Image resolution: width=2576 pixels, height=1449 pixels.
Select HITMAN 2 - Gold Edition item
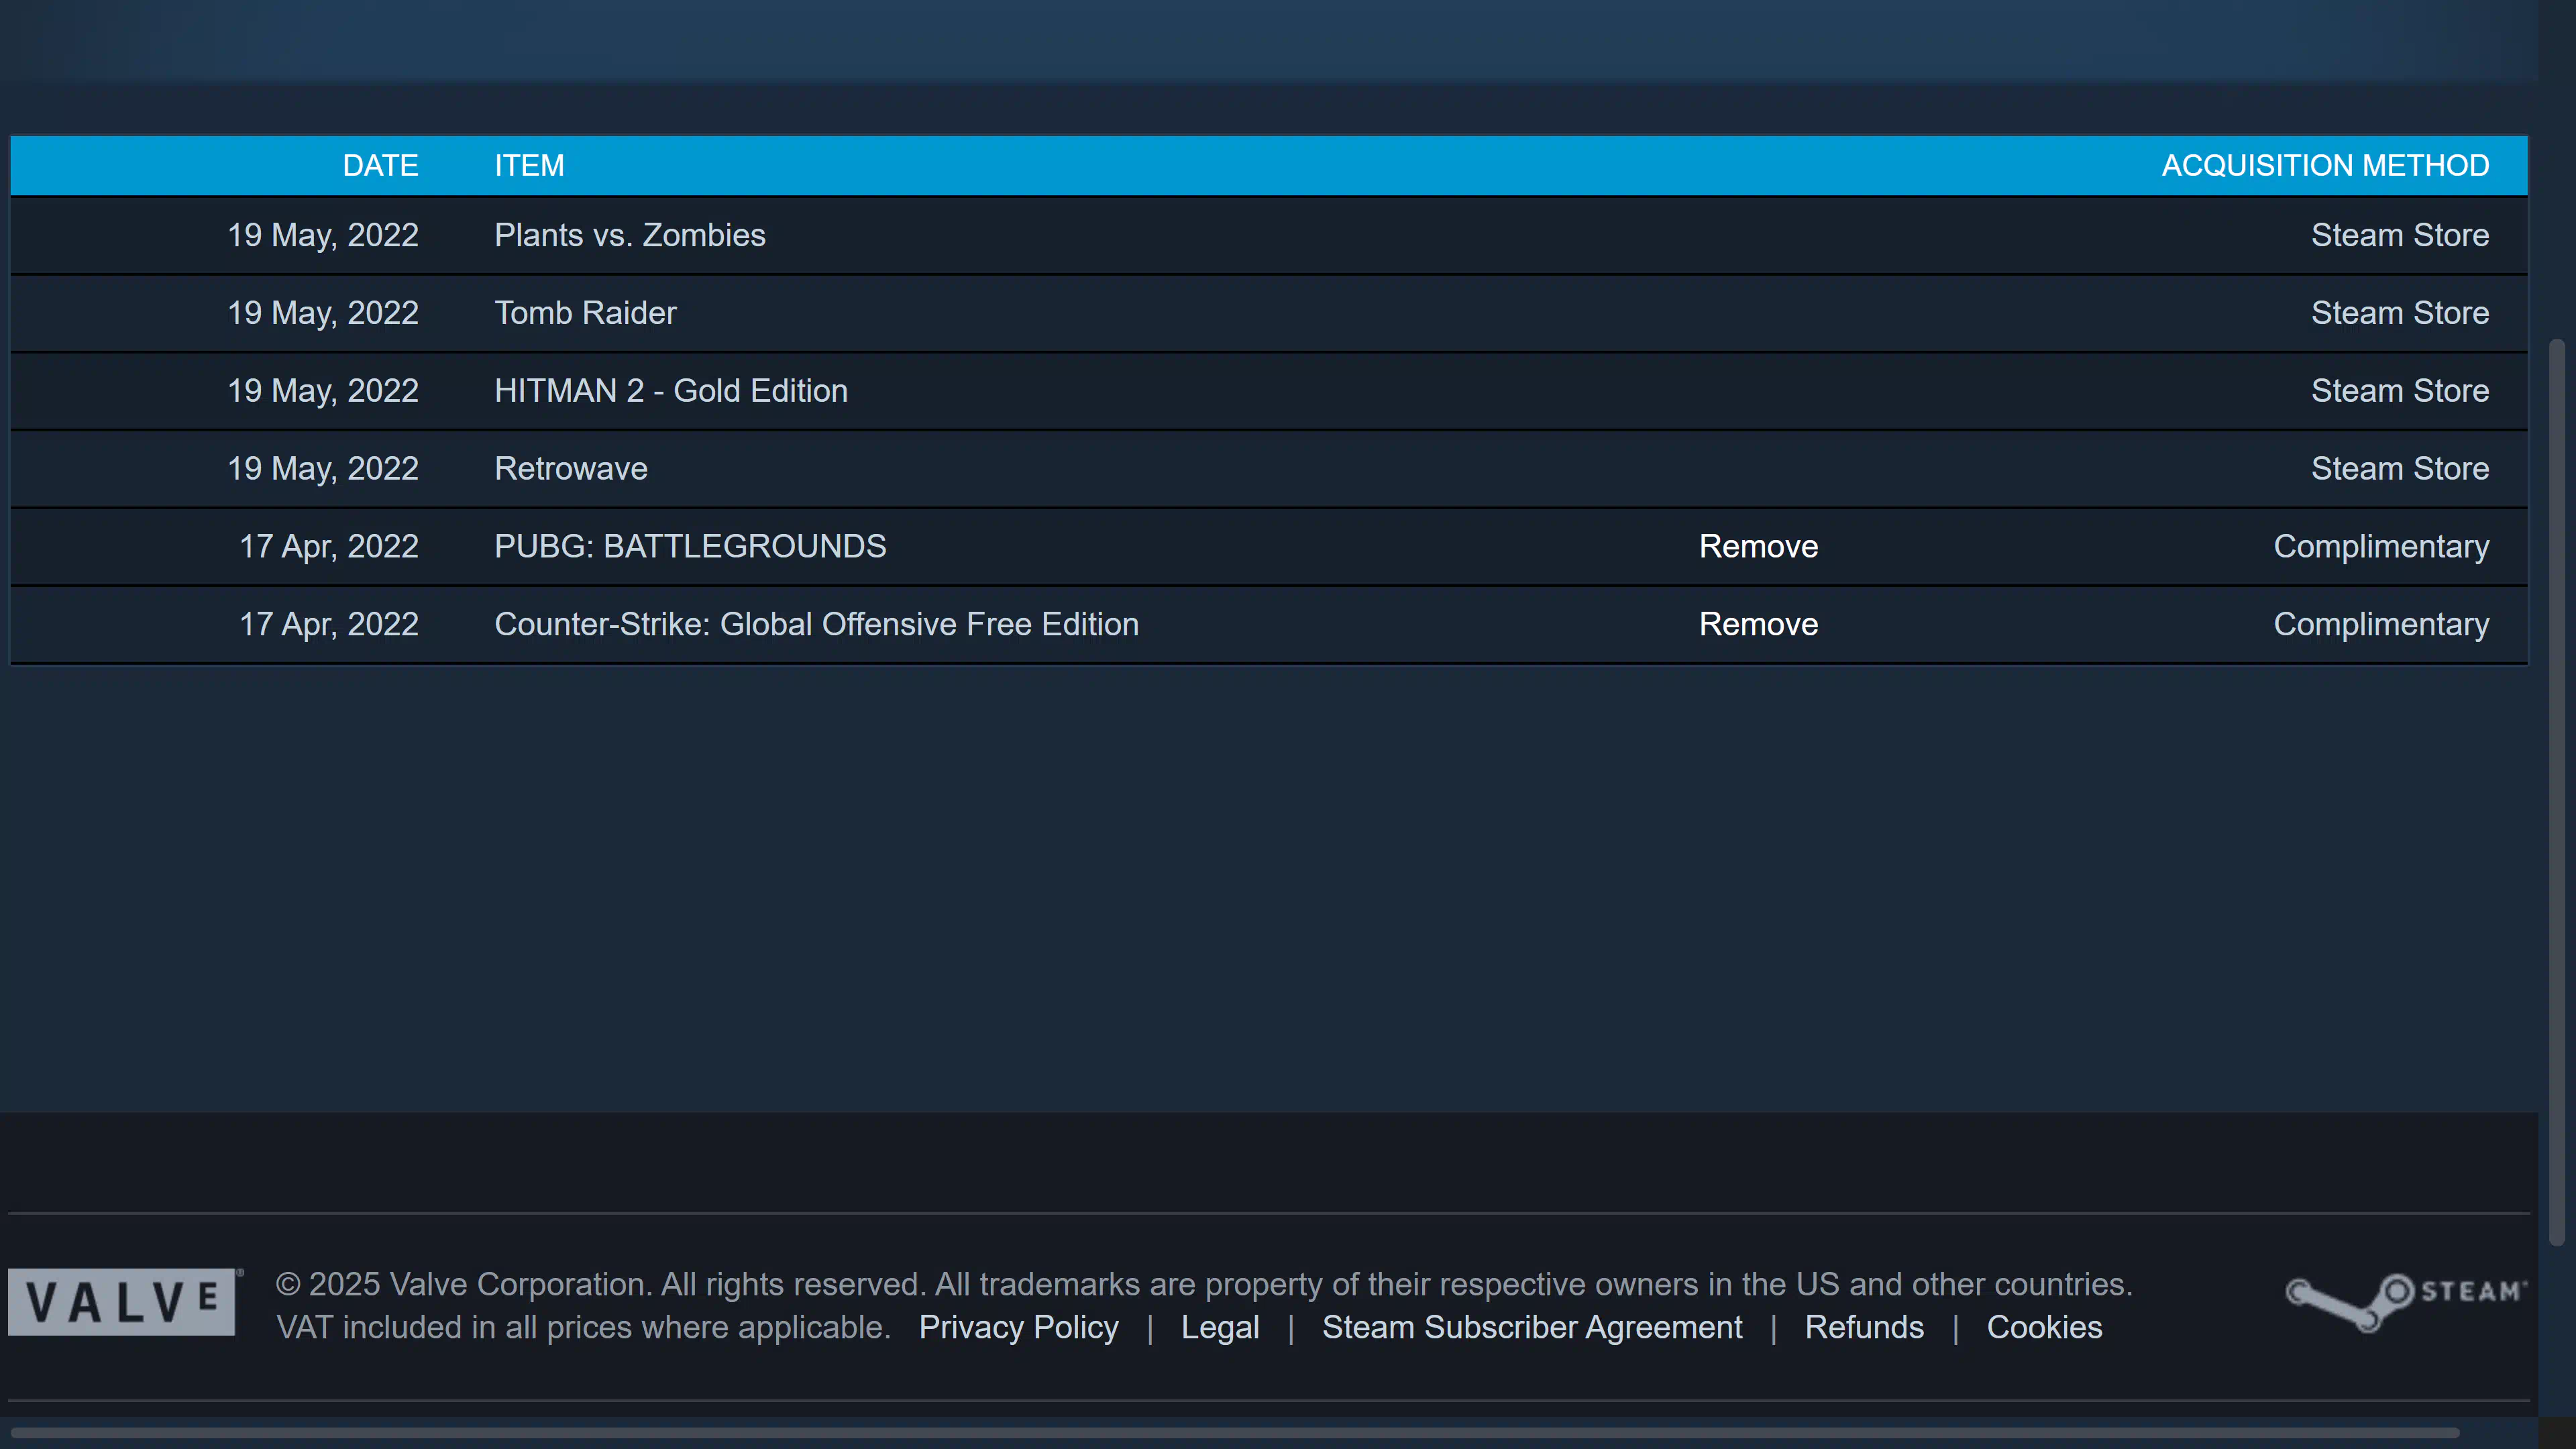[671, 391]
